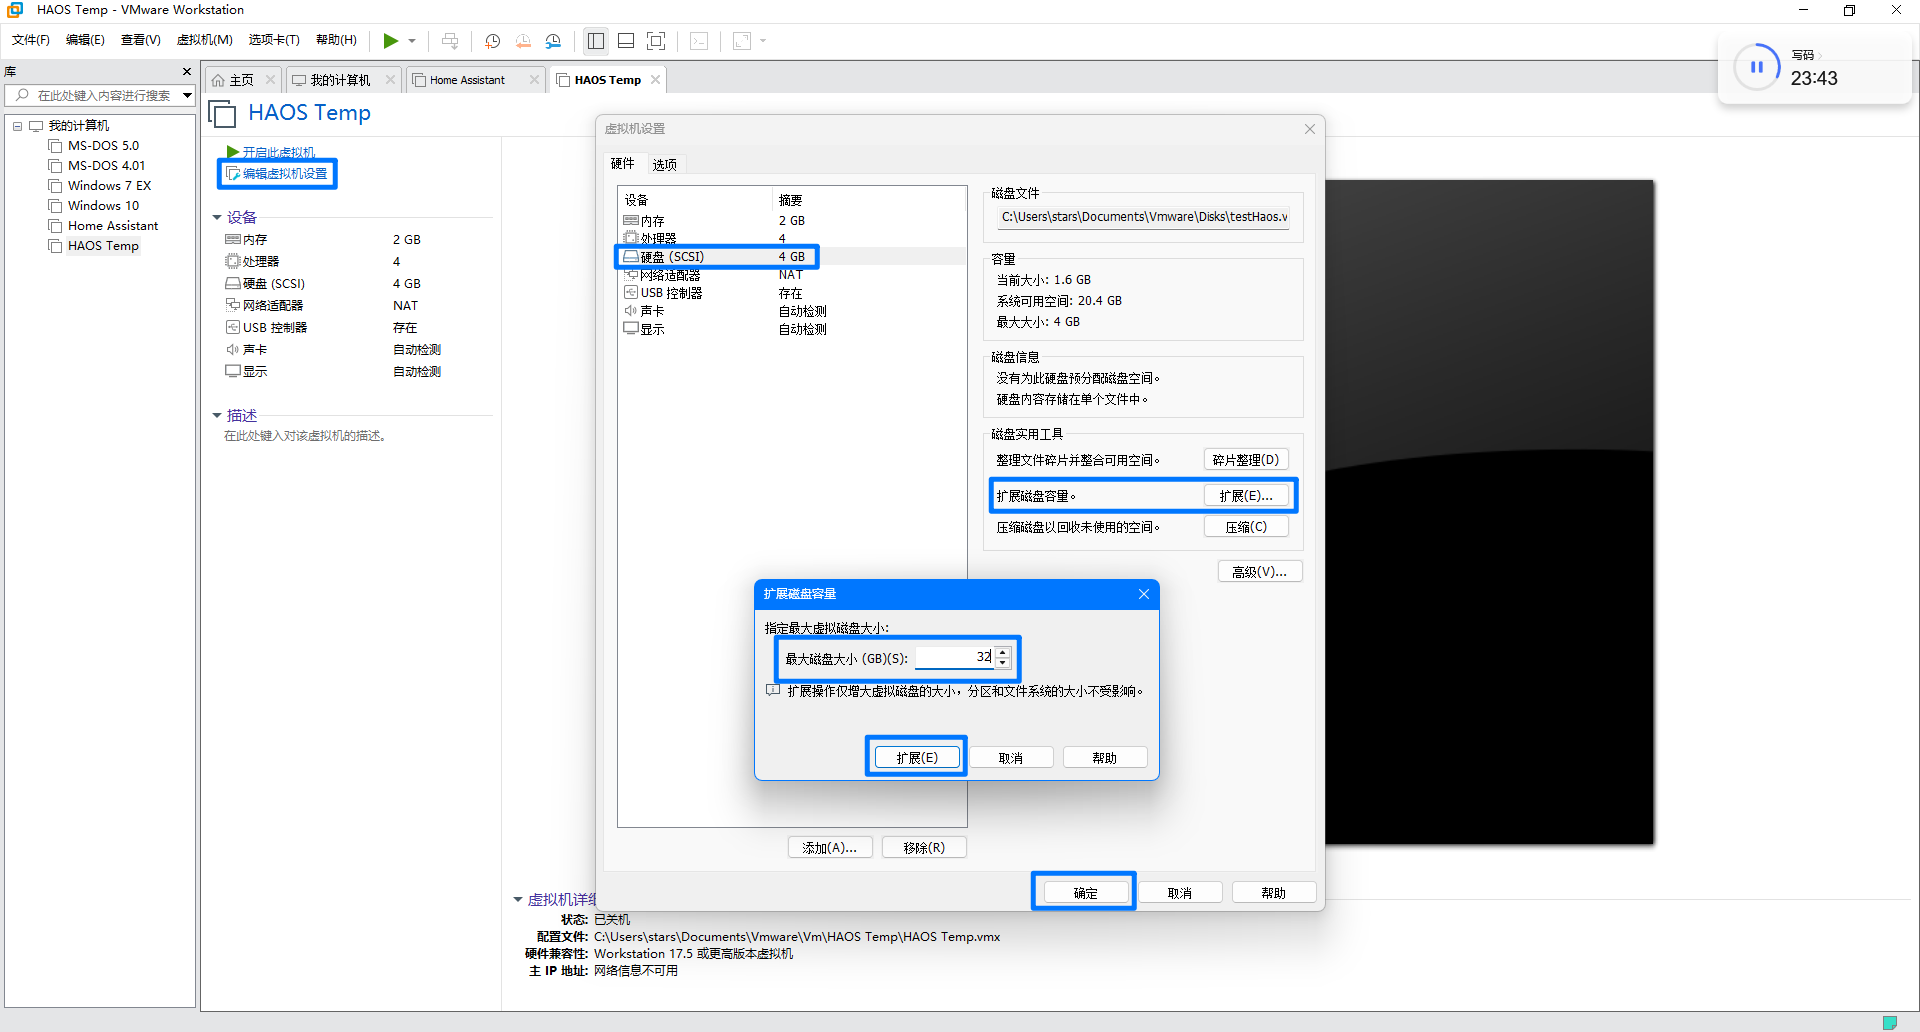
Task: Switch to the 选项 tab in settings
Action: [x=663, y=164]
